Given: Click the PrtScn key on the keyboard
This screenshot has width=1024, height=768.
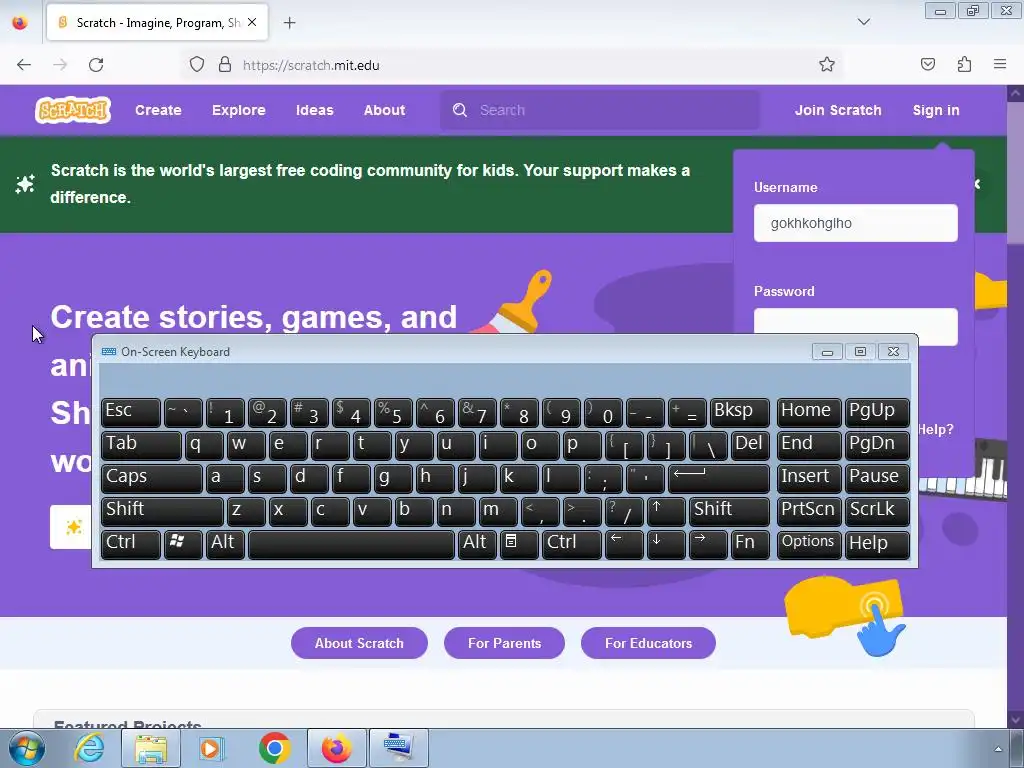Looking at the screenshot, I should pyautogui.click(x=808, y=511).
